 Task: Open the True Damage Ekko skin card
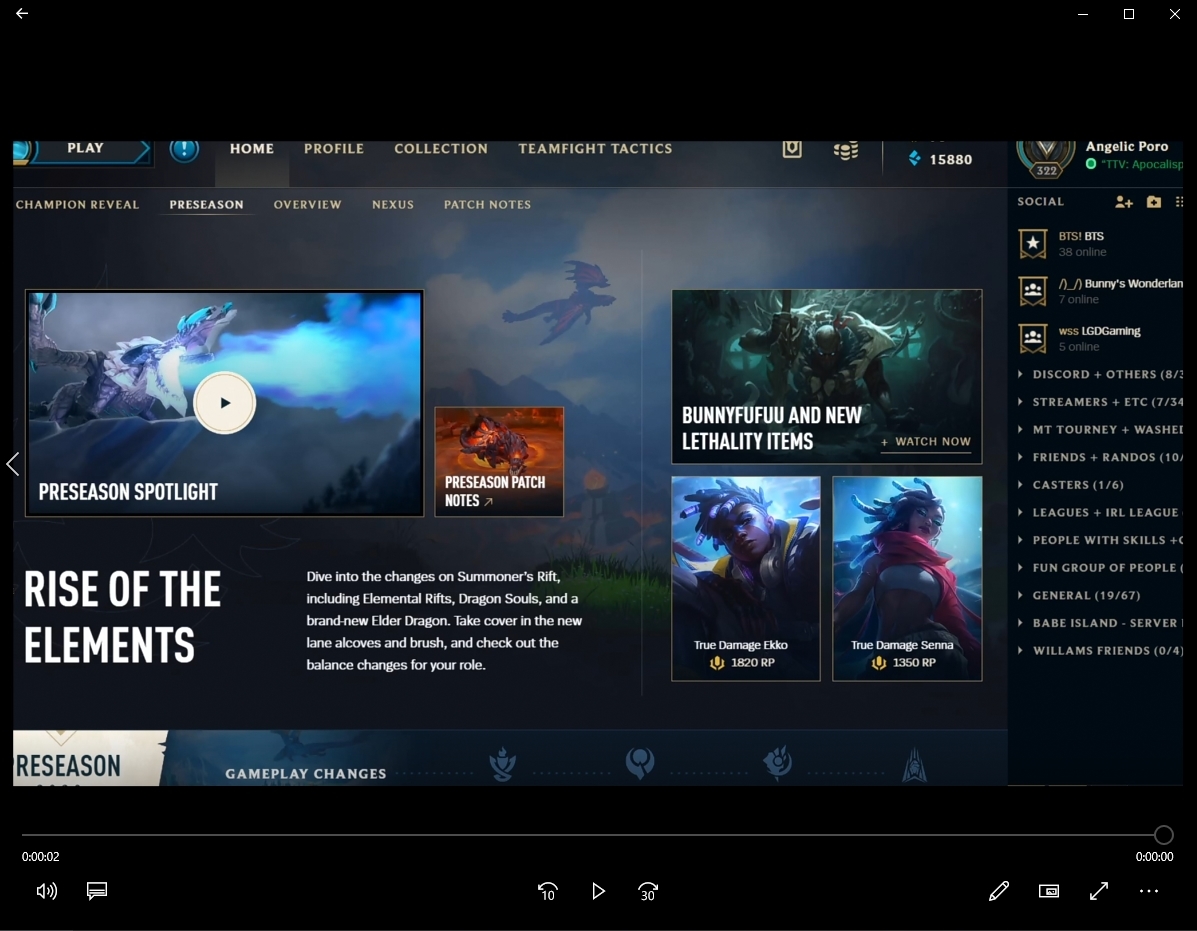point(746,578)
